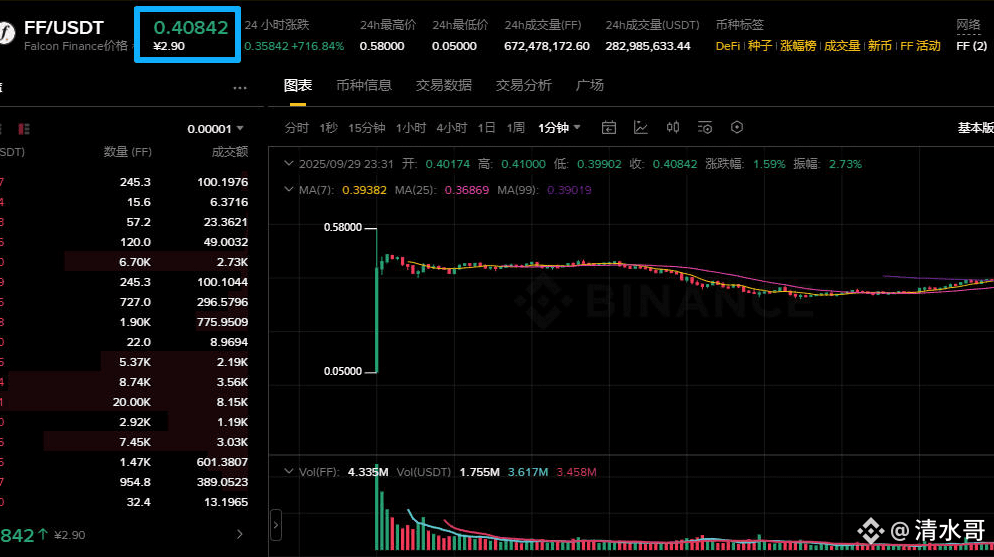
Task: Select the order row with amount 20.00K
Action: coord(124,402)
